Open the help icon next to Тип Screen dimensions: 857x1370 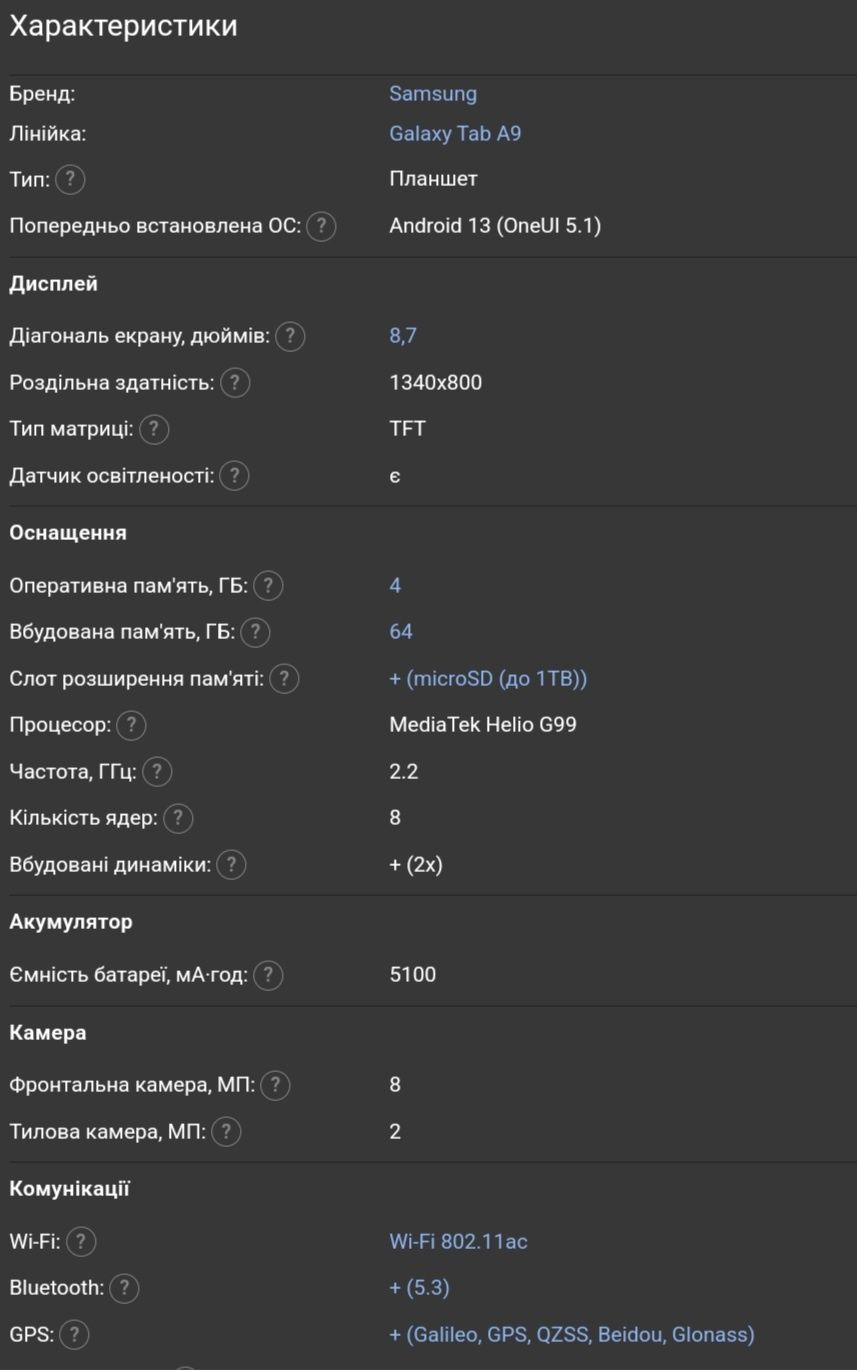tap(70, 180)
